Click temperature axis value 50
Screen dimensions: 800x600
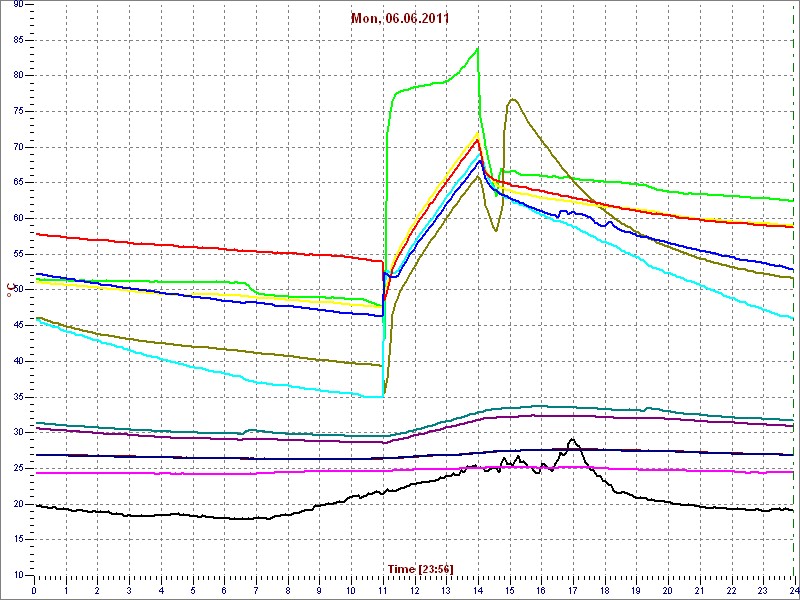coord(18,290)
